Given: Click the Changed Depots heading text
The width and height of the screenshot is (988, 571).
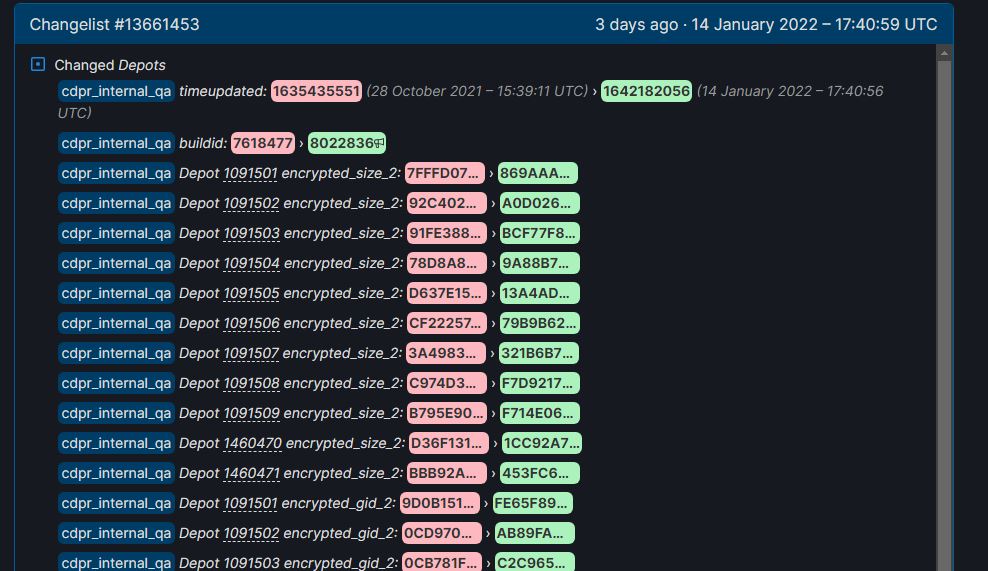Looking at the screenshot, I should coord(110,65).
